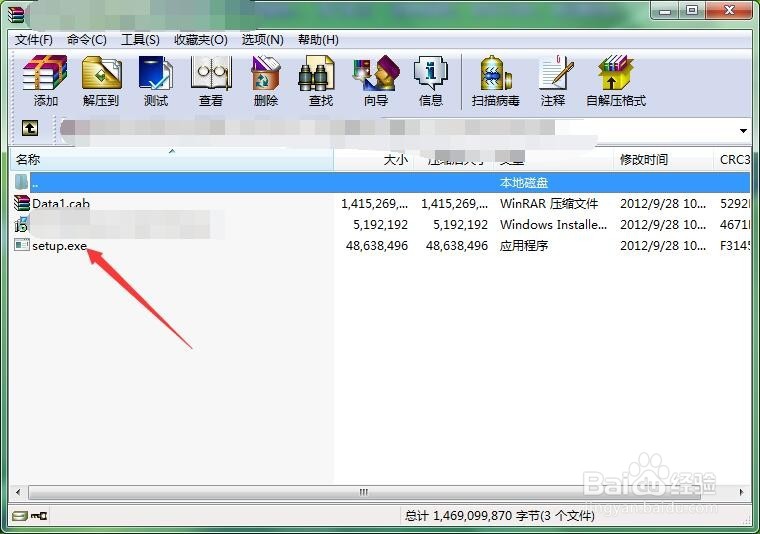Expand the address bar dropdown arrow
The width and height of the screenshot is (760, 534).
point(743,131)
